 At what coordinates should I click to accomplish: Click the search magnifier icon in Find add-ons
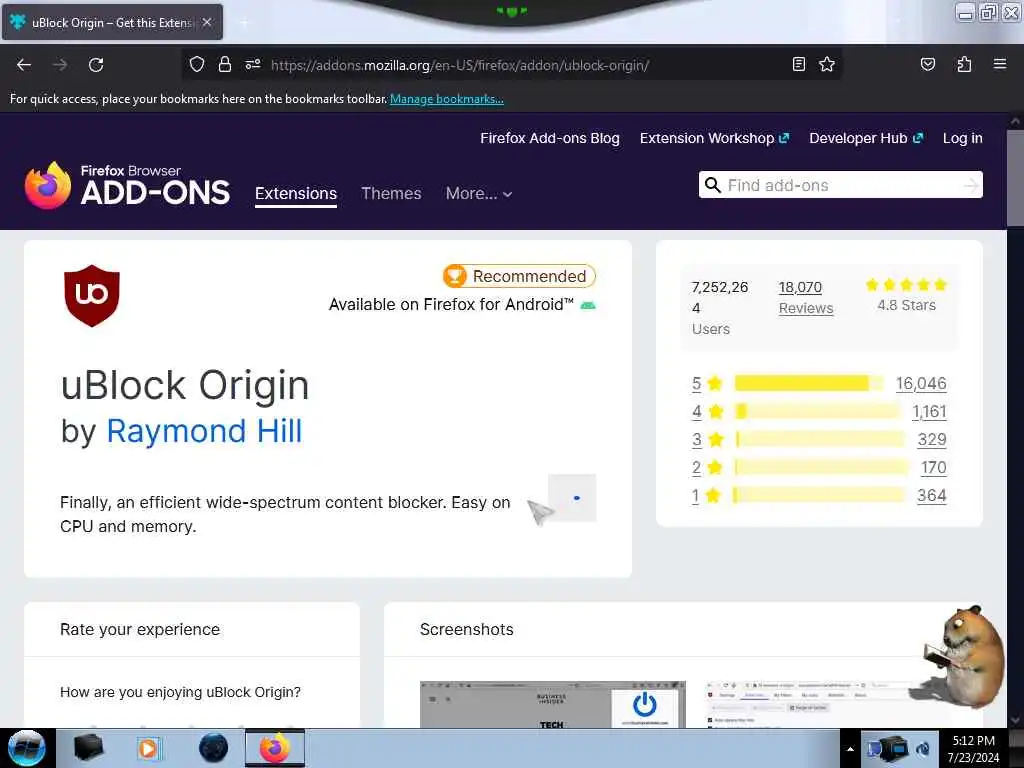(x=712, y=185)
